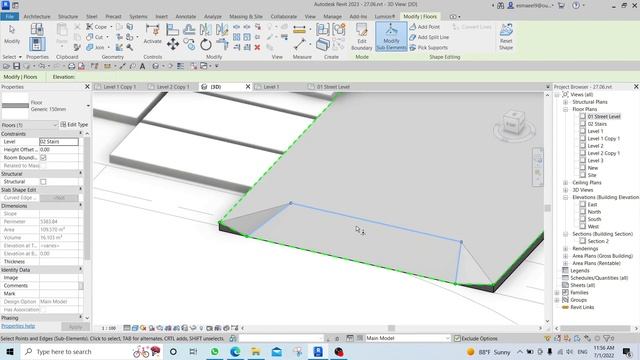The height and width of the screenshot is (360, 640).
Task: Click the Edit Boundary tool
Action: point(362,37)
